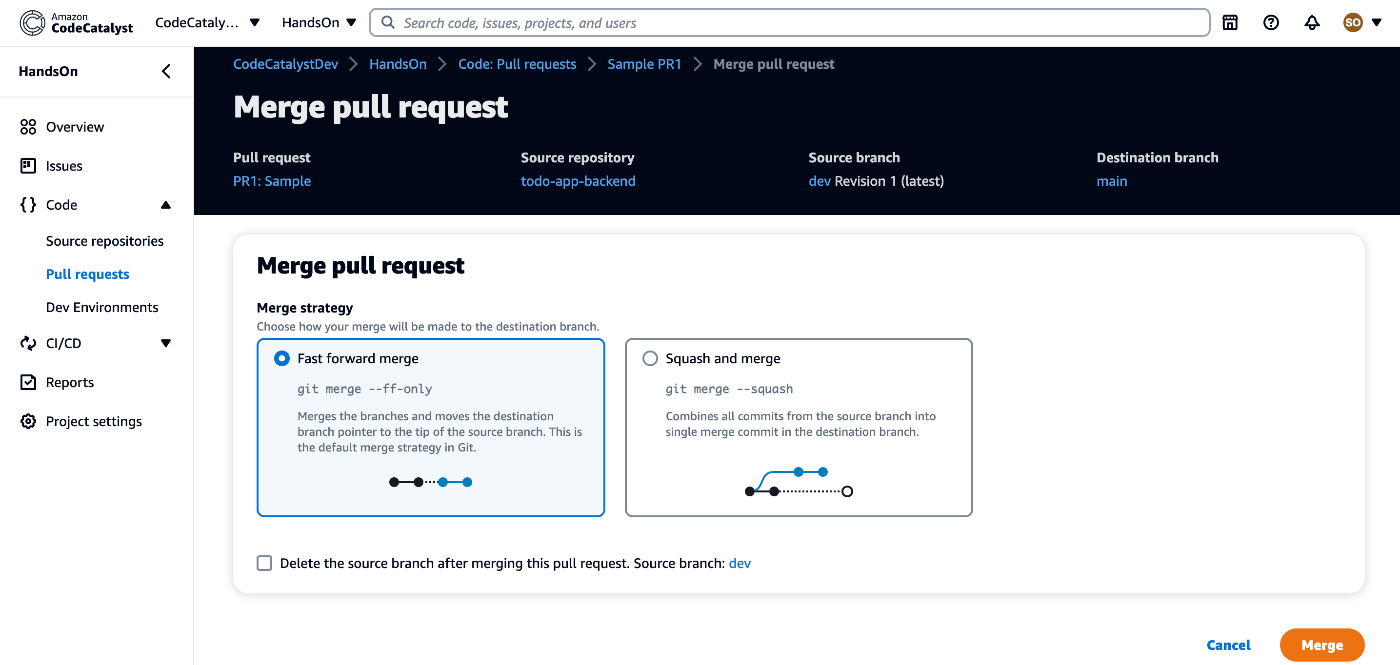Enable delete source branch checkbox

pyautogui.click(x=264, y=563)
